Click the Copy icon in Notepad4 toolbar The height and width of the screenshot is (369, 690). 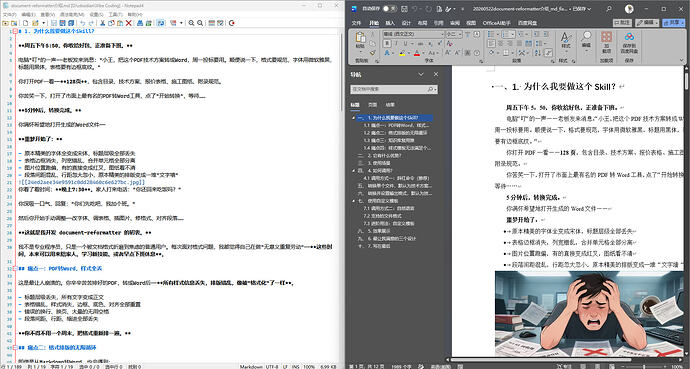(x=112, y=23)
